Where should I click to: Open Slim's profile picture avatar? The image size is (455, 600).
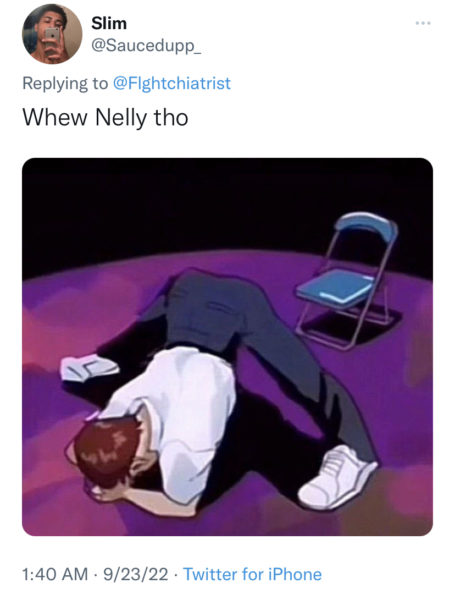coord(52,34)
